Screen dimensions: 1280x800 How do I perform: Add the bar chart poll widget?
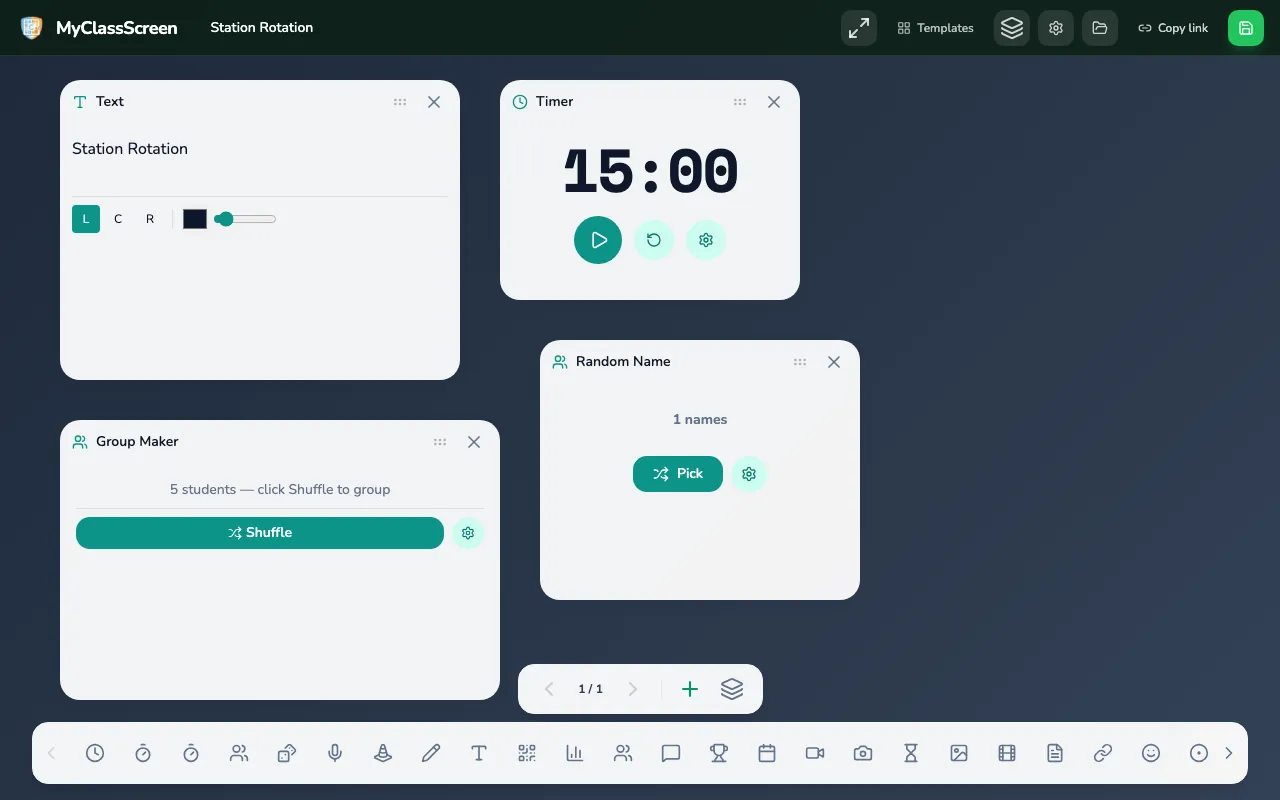click(575, 753)
